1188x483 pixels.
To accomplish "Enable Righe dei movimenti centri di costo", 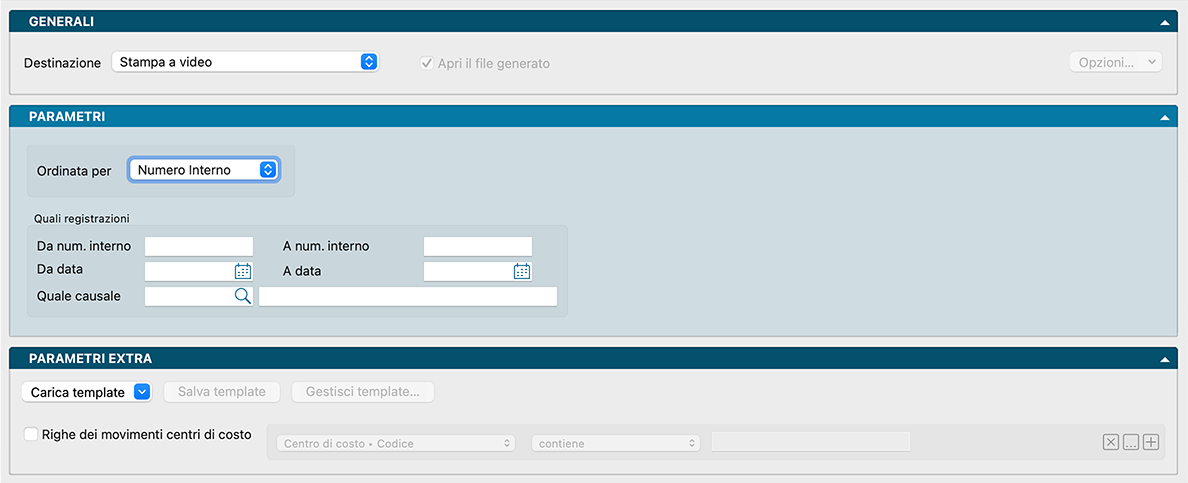I will coord(32,434).
